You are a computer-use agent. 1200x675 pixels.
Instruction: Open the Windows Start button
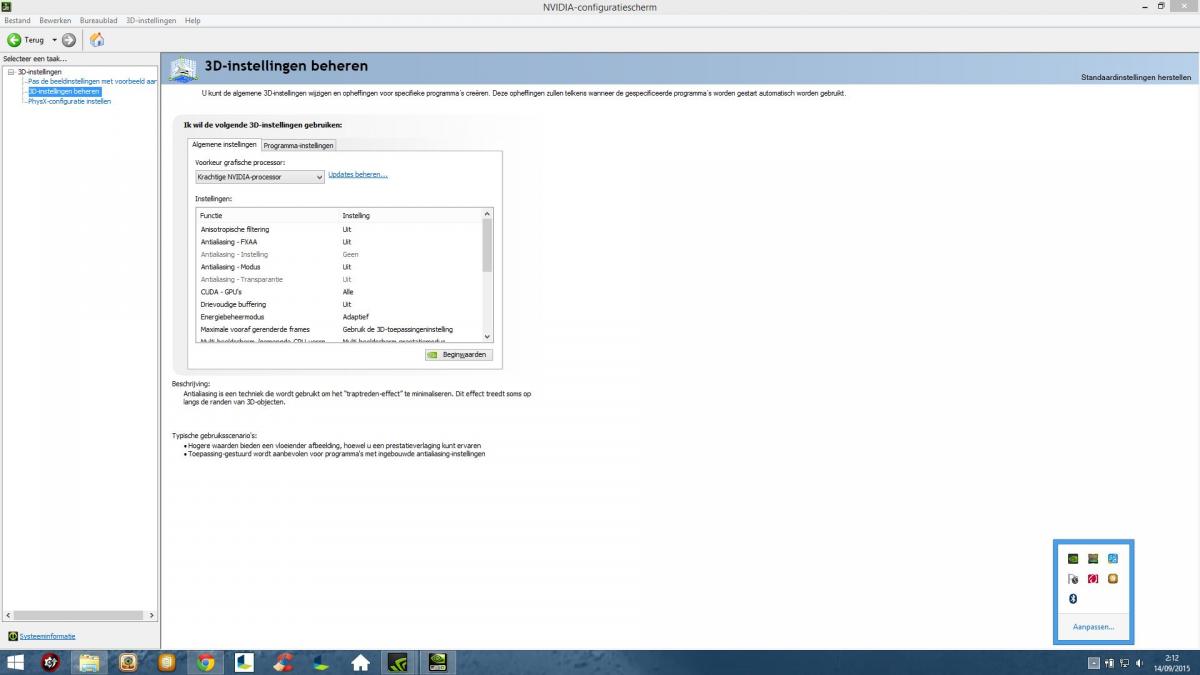tap(16, 663)
